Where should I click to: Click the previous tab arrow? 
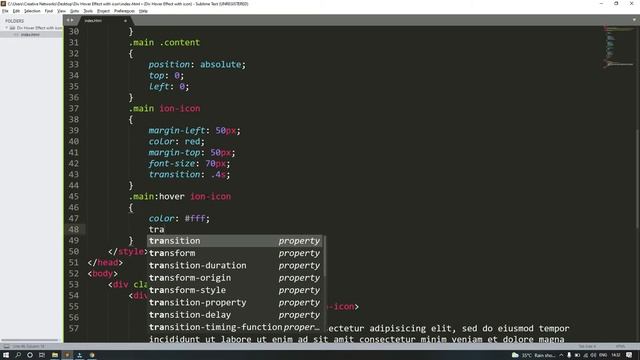coord(68,20)
